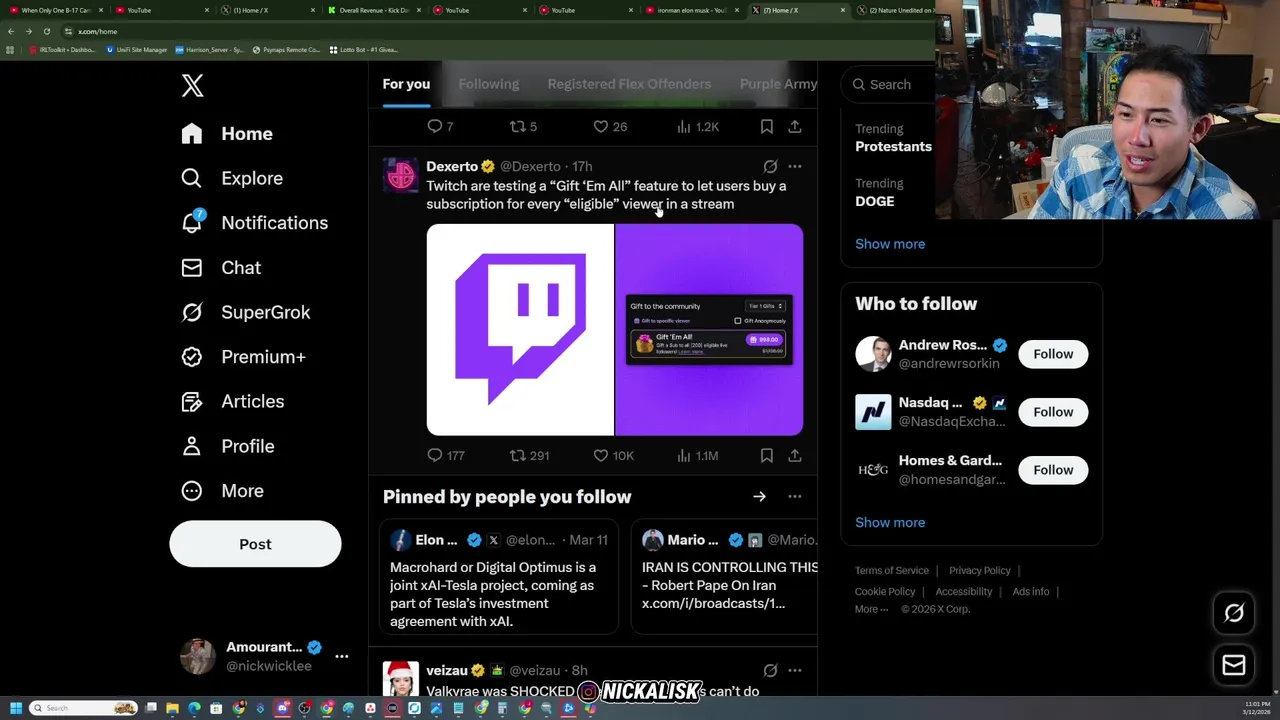The width and height of the screenshot is (1280, 720).
Task: Expand the More menu in the sidebar
Action: [x=222, y=491]
